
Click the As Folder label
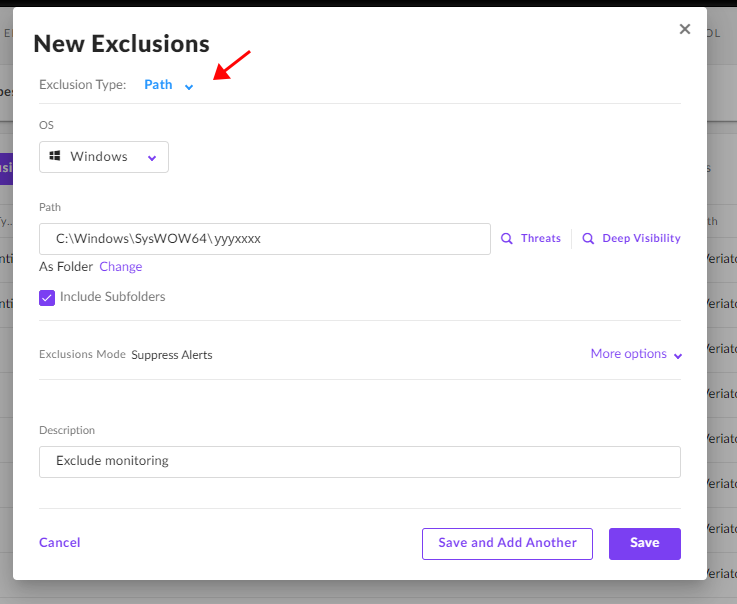[66, 267]
